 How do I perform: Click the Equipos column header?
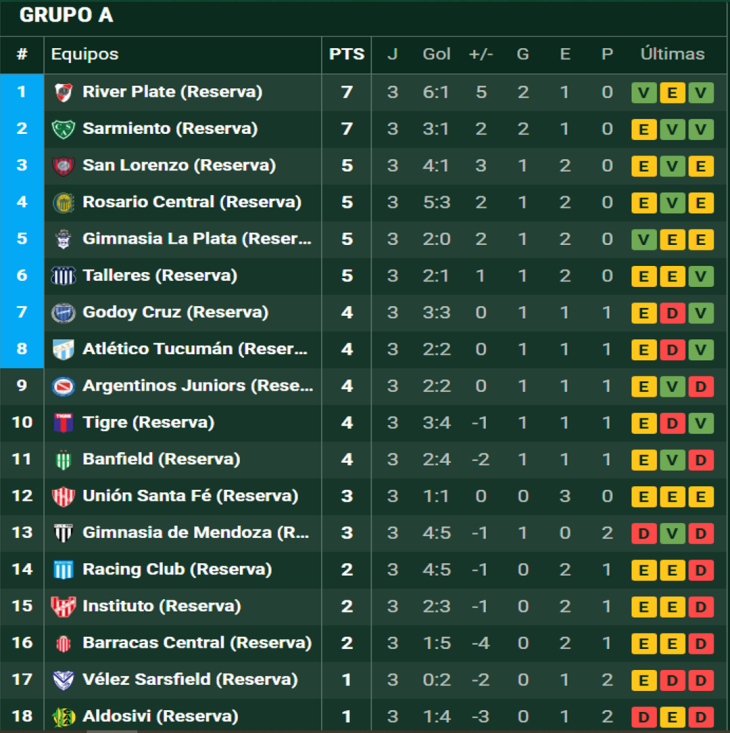tap(85, 54)
